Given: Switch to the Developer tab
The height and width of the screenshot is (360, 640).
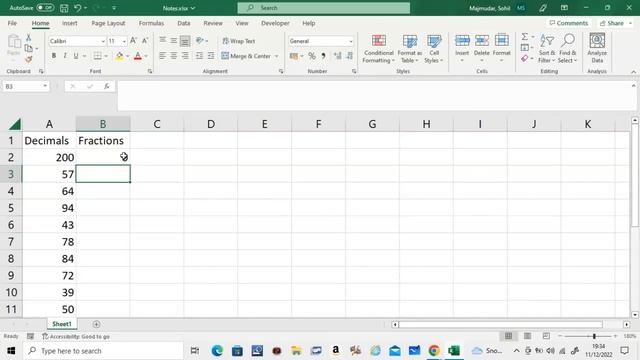Looking at the screenshot, I should (x=275, y=23).
